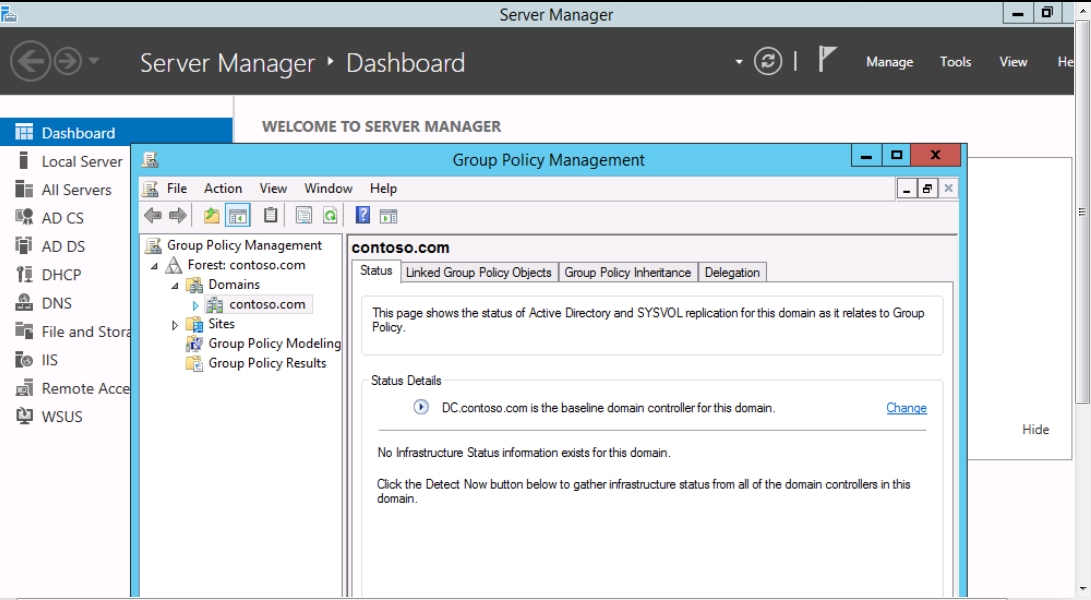
Task: Expand the Sites tree node
Action: [175, 325]
